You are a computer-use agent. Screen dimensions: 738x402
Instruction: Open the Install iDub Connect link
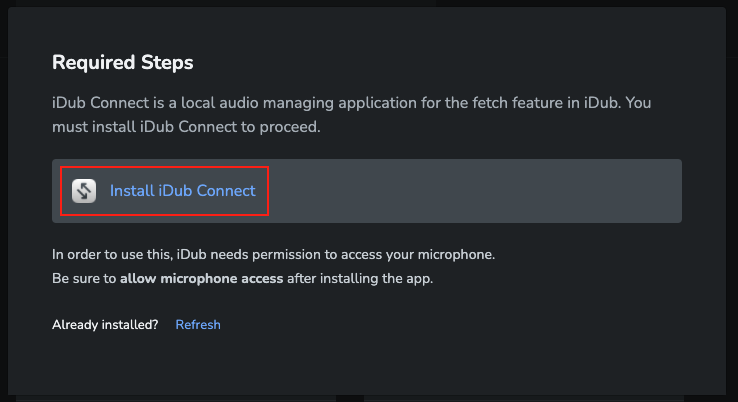pos(182,191)
